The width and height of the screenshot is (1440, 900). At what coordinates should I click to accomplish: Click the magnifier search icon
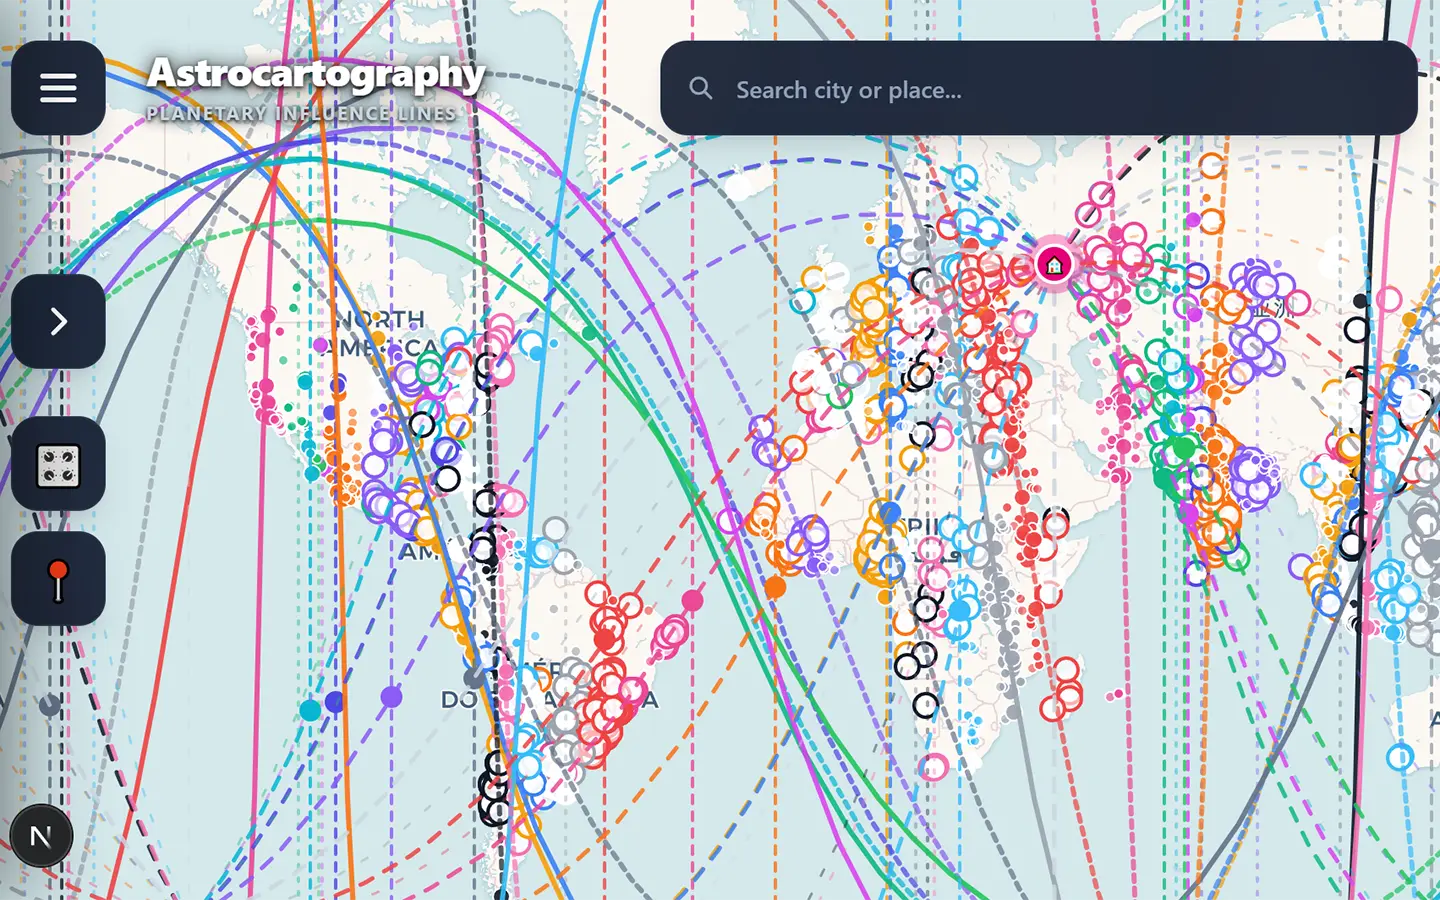tap(701, 89)
